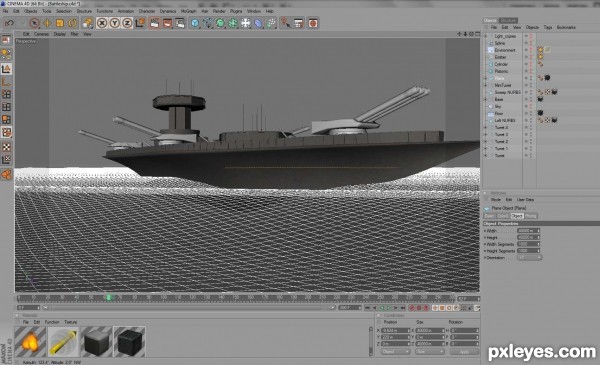Open the Texture menu in Materials panel
Viewport: 600px width, 365px height.
[x=70, y=322]
